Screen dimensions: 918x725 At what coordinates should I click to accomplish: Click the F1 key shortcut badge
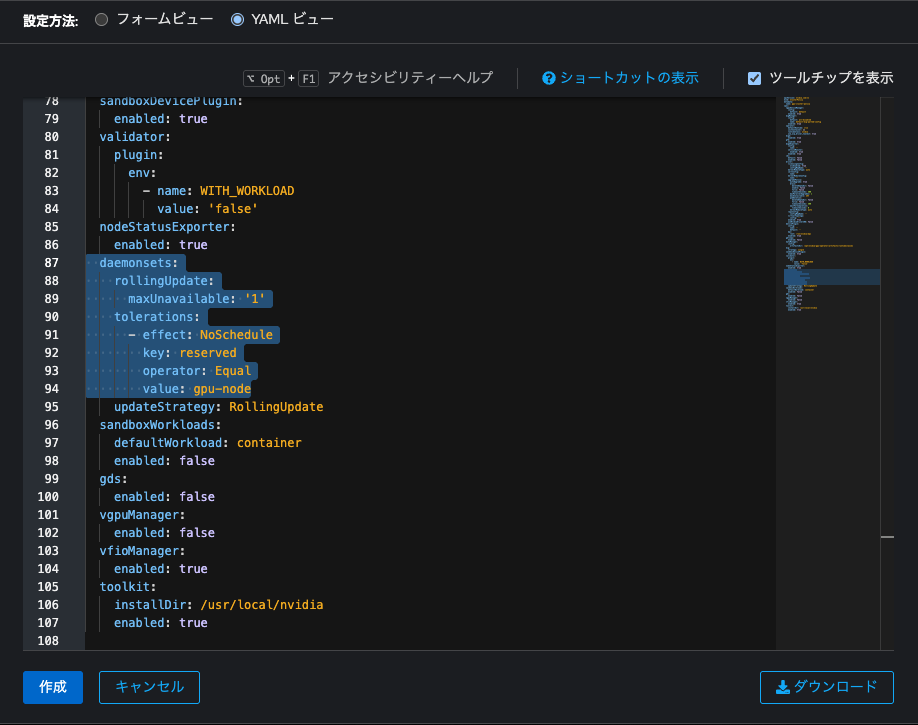pyautogui.click(x=309, y=78)
